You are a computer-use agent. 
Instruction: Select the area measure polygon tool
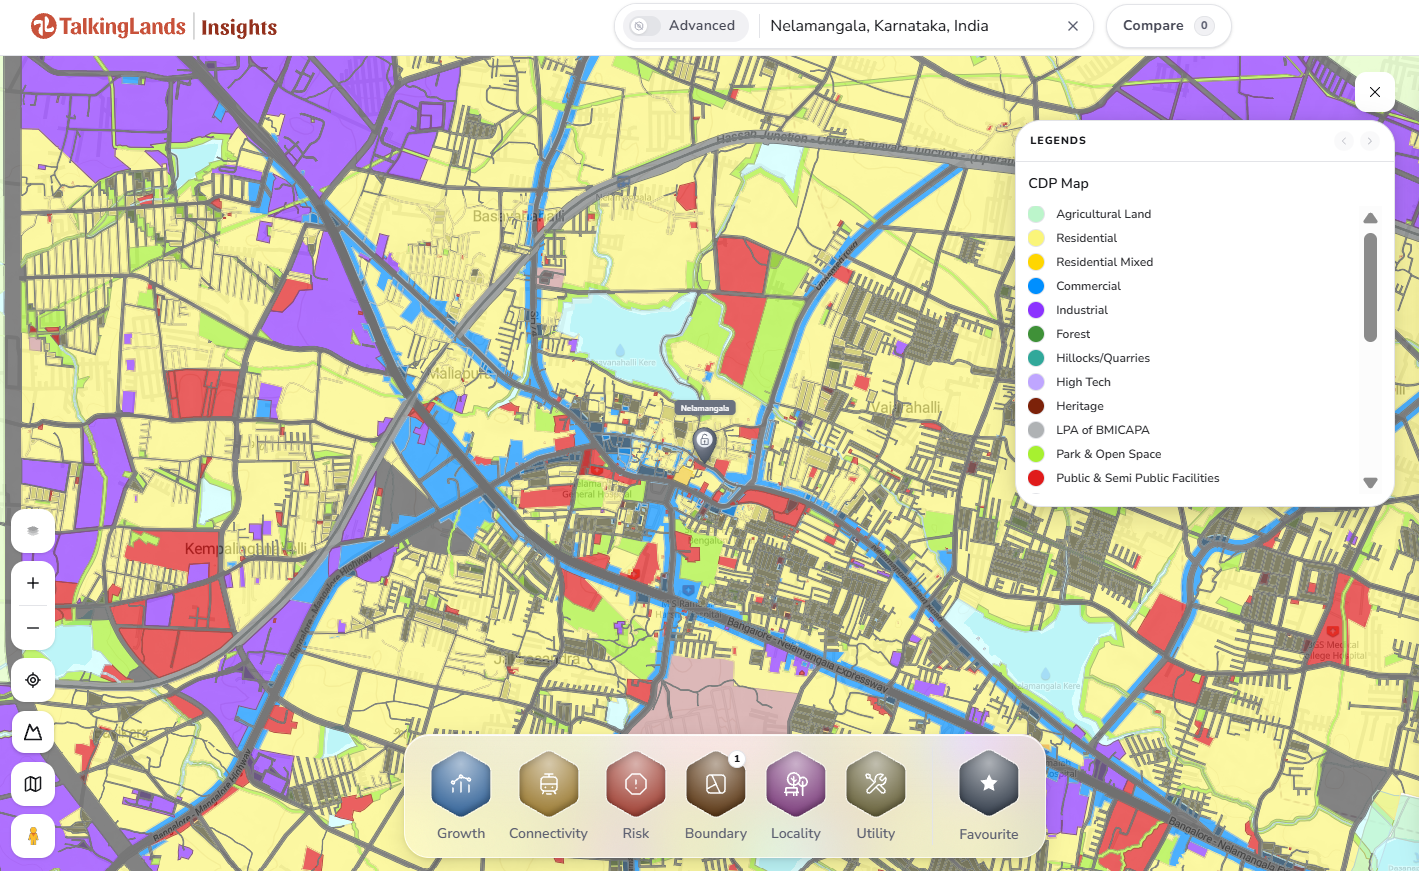click(33, 732)
